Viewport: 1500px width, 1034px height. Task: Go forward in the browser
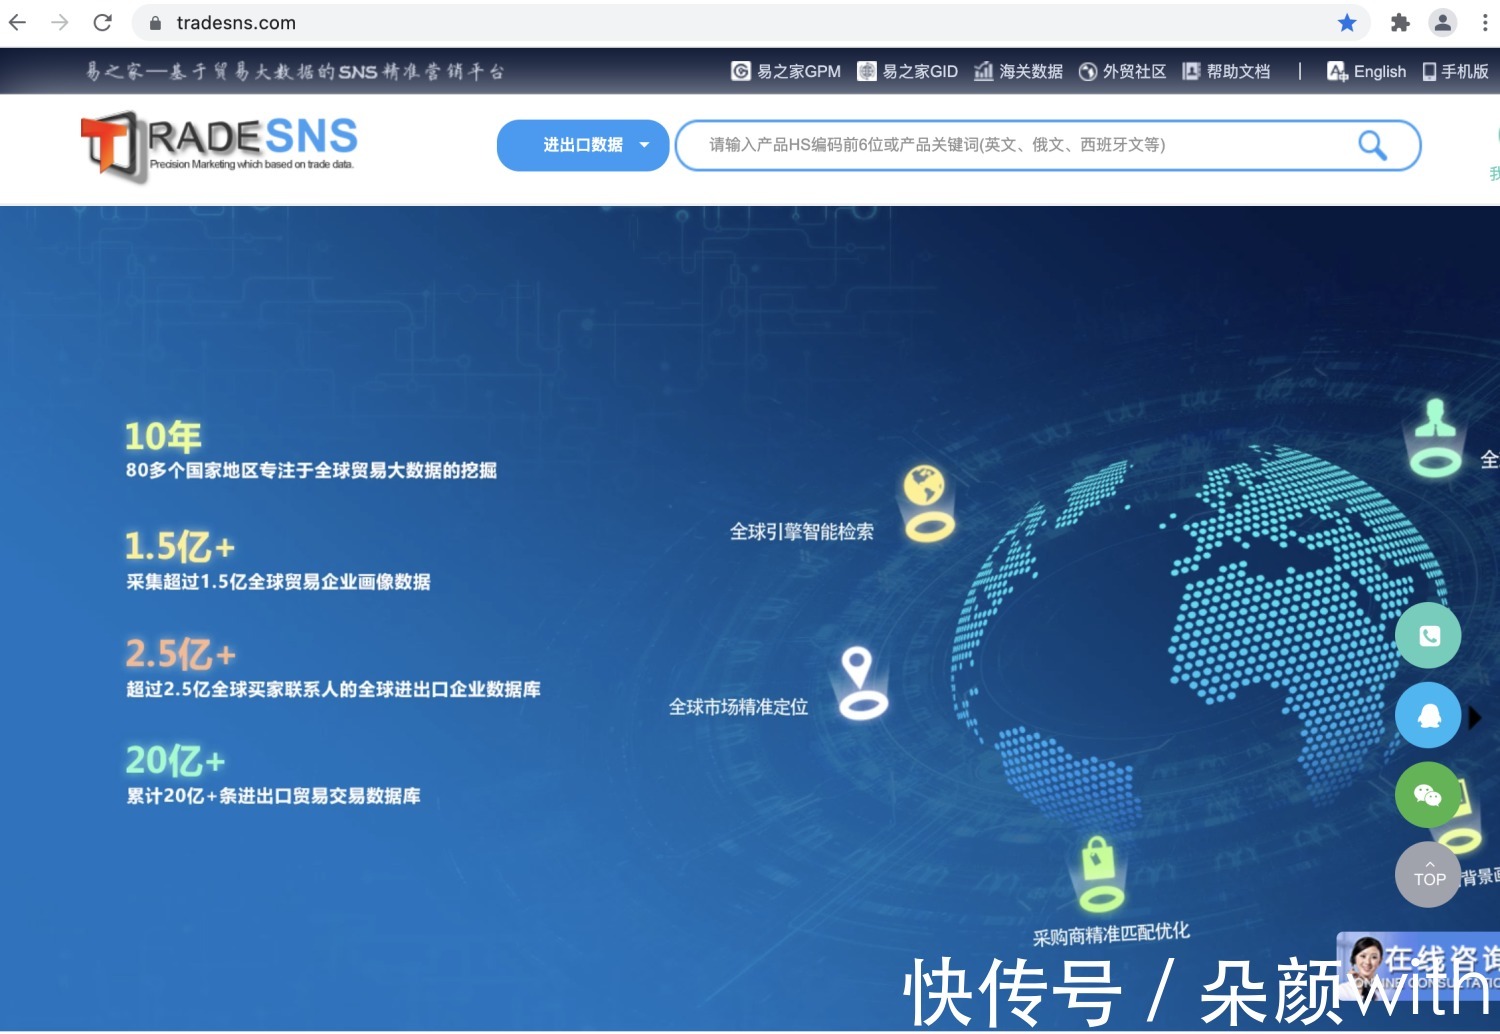point(60,22)
